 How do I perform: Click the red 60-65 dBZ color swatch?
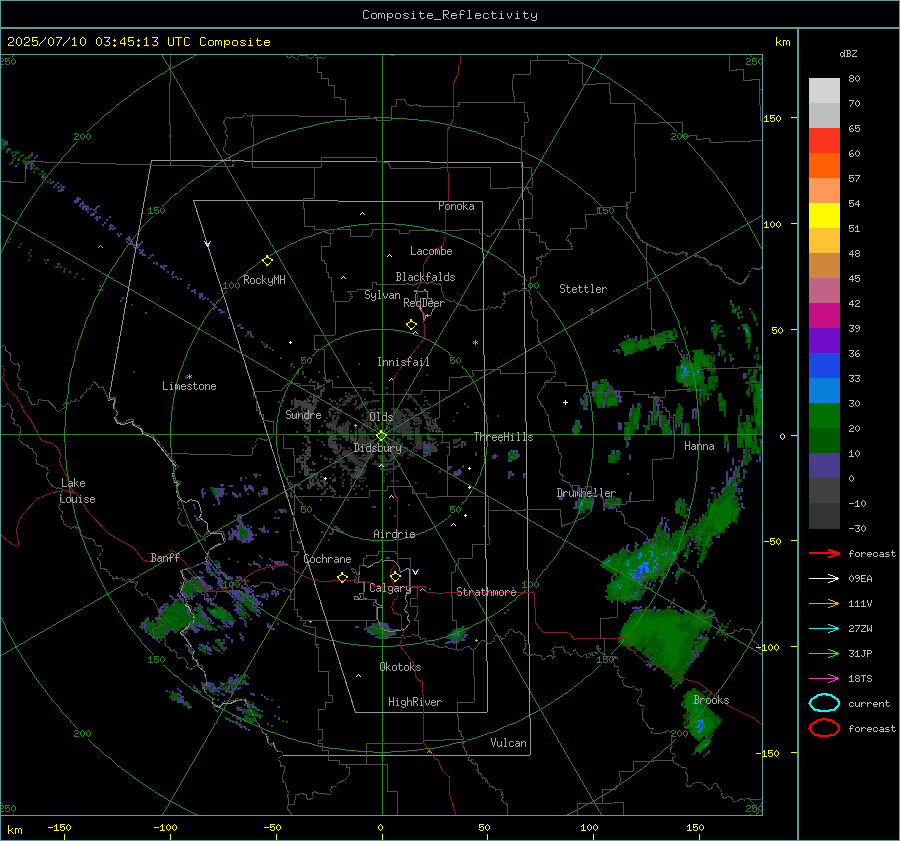pos(824,141)
